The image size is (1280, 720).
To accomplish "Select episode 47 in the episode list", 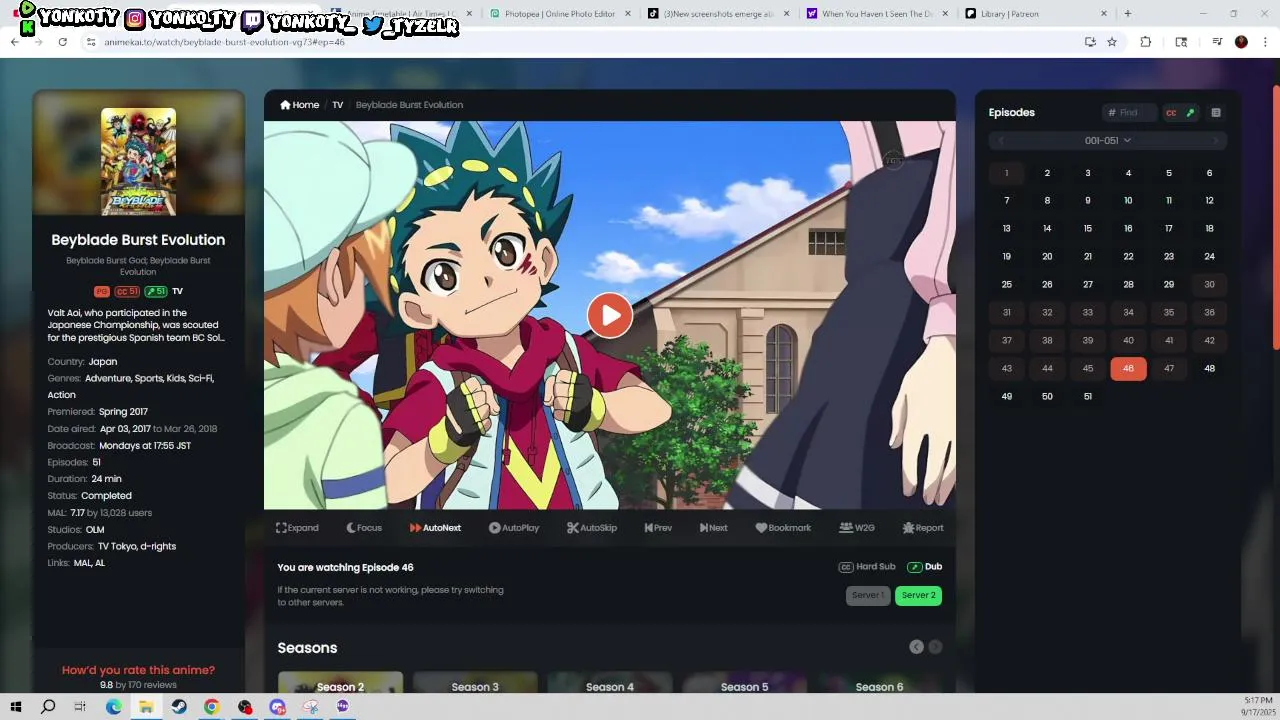I will [x=1169, y=369].
